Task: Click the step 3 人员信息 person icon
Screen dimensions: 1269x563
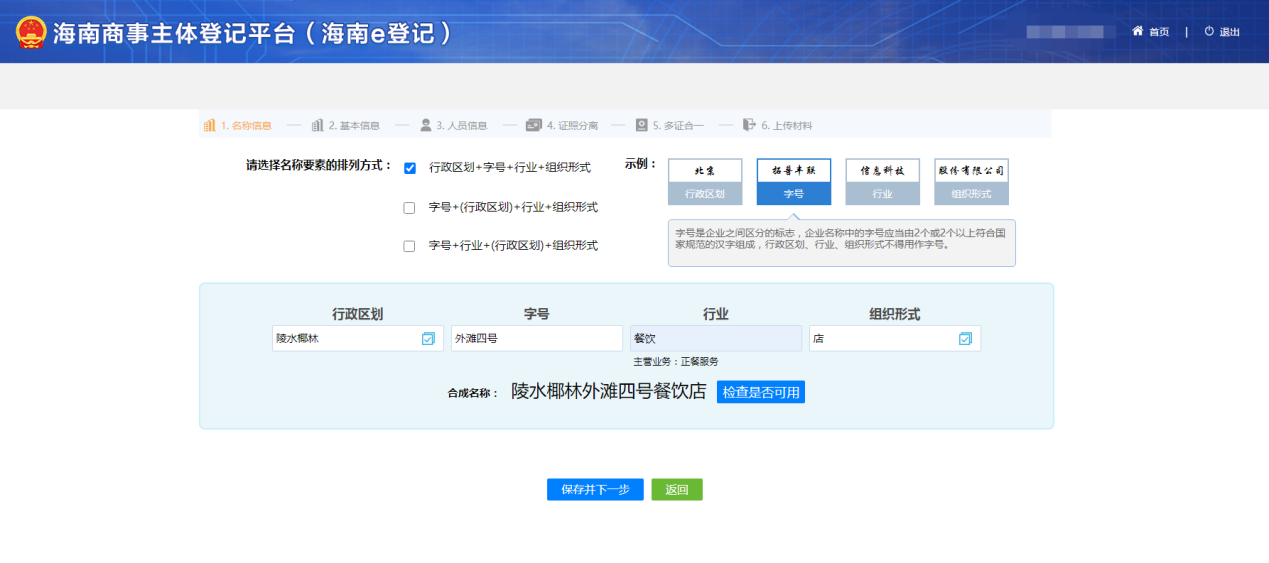Action: click(425, 125)
